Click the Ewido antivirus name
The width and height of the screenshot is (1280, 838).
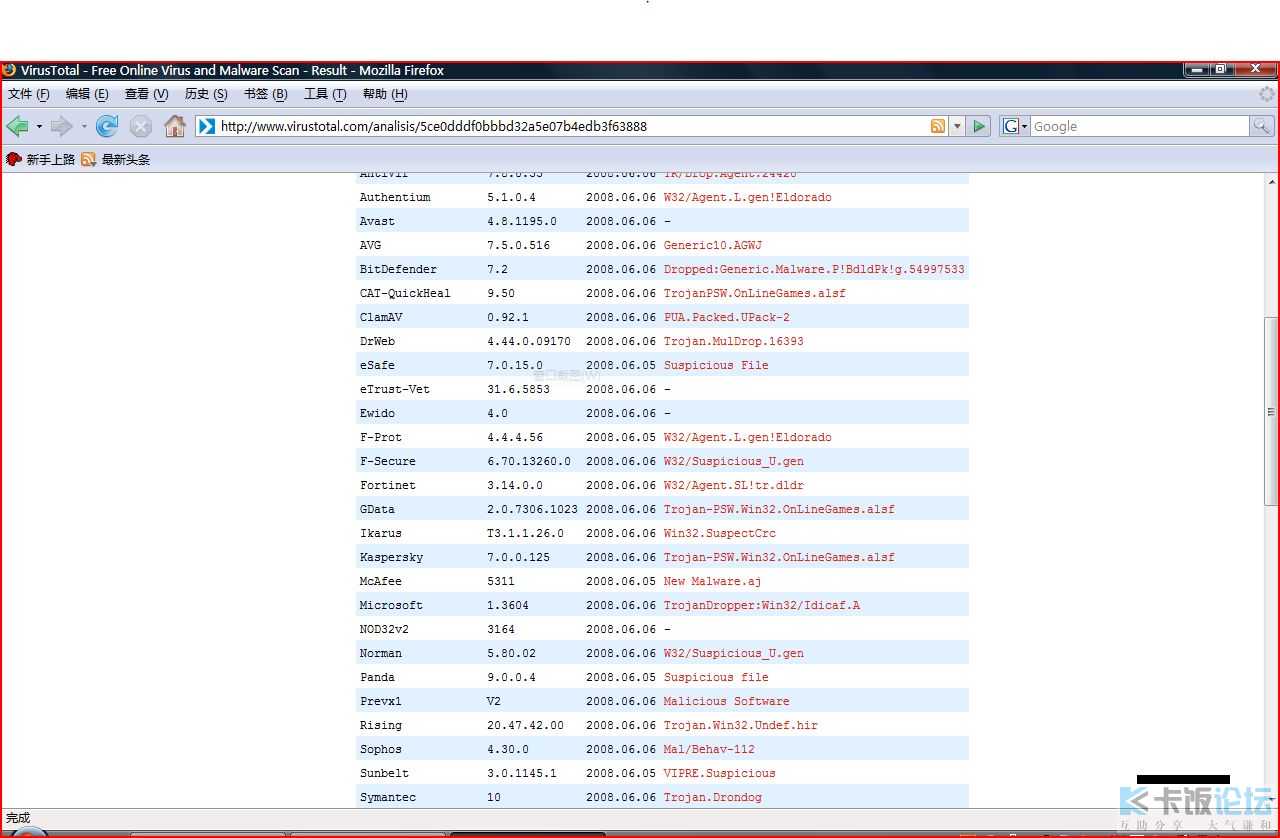click(377, 413)
